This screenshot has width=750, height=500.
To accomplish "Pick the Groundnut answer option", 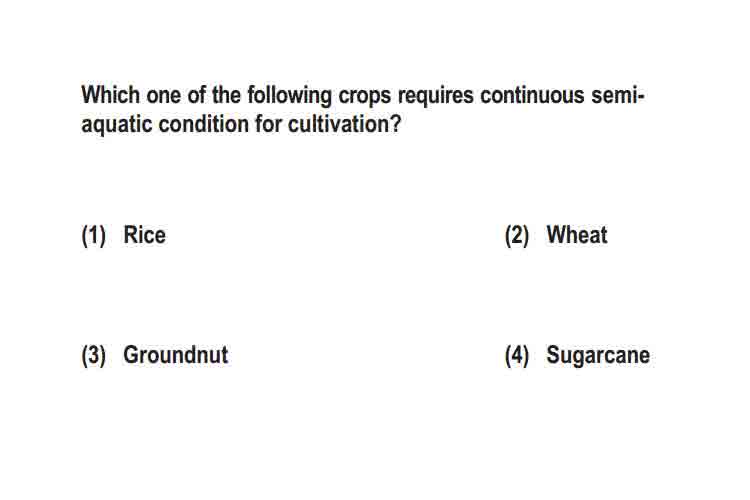I will click(x=176, y=355).
